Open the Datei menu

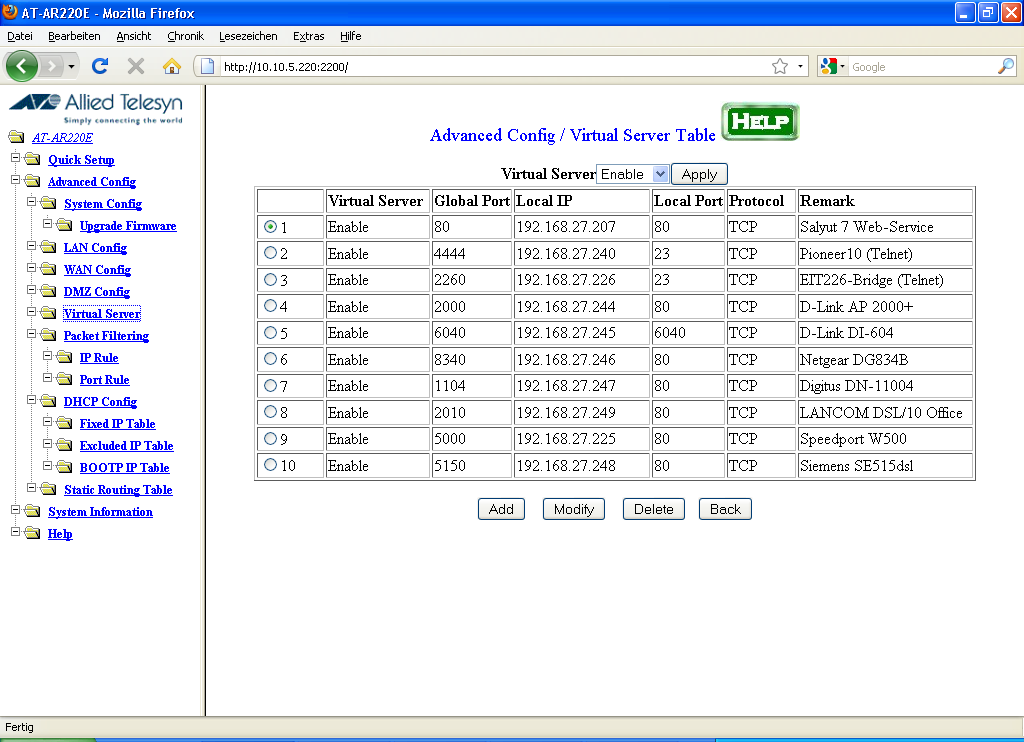(20, 36)
